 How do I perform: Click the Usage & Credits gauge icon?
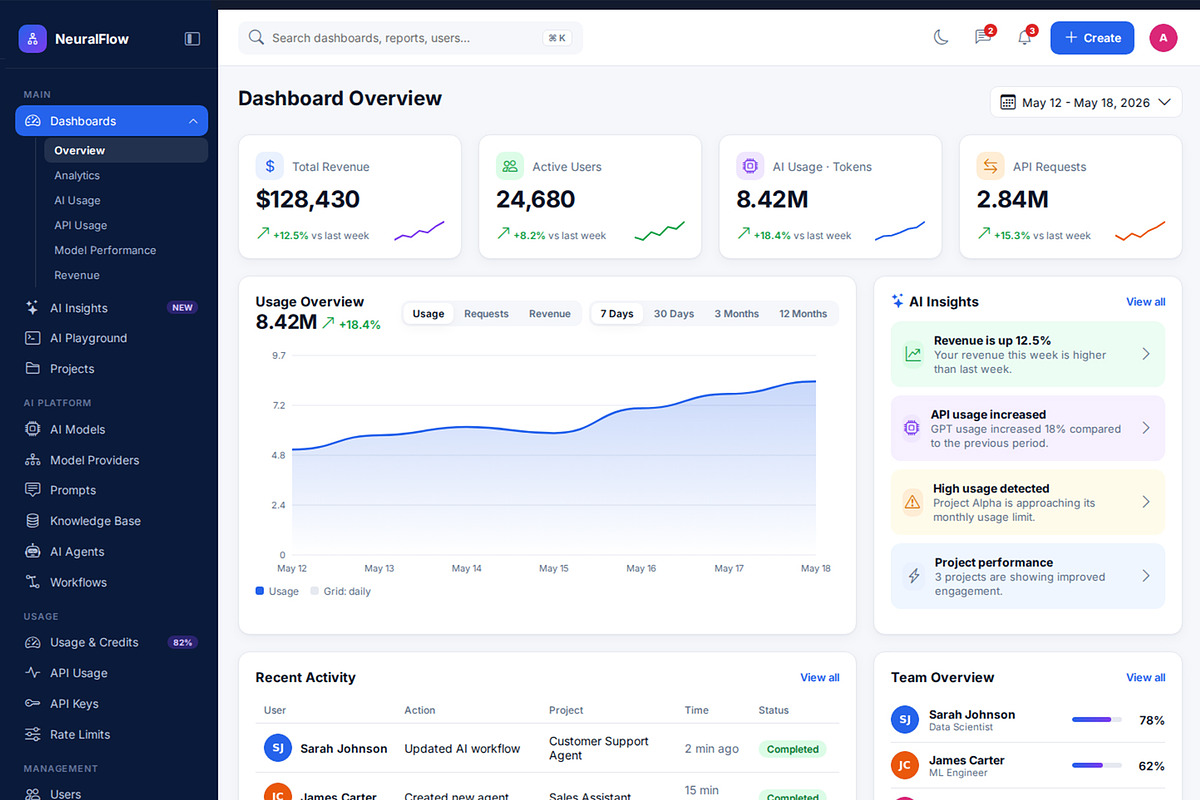[32, 642]
